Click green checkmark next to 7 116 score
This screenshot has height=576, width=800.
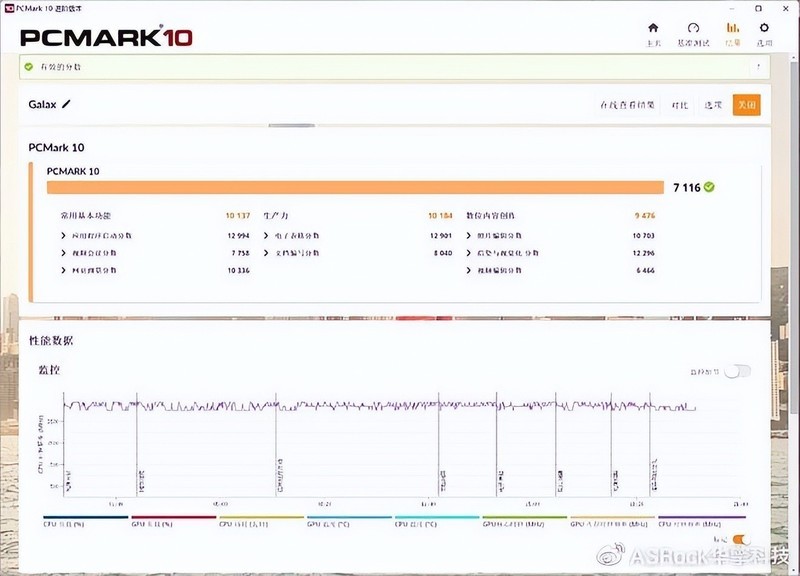[x=709, y=187]
